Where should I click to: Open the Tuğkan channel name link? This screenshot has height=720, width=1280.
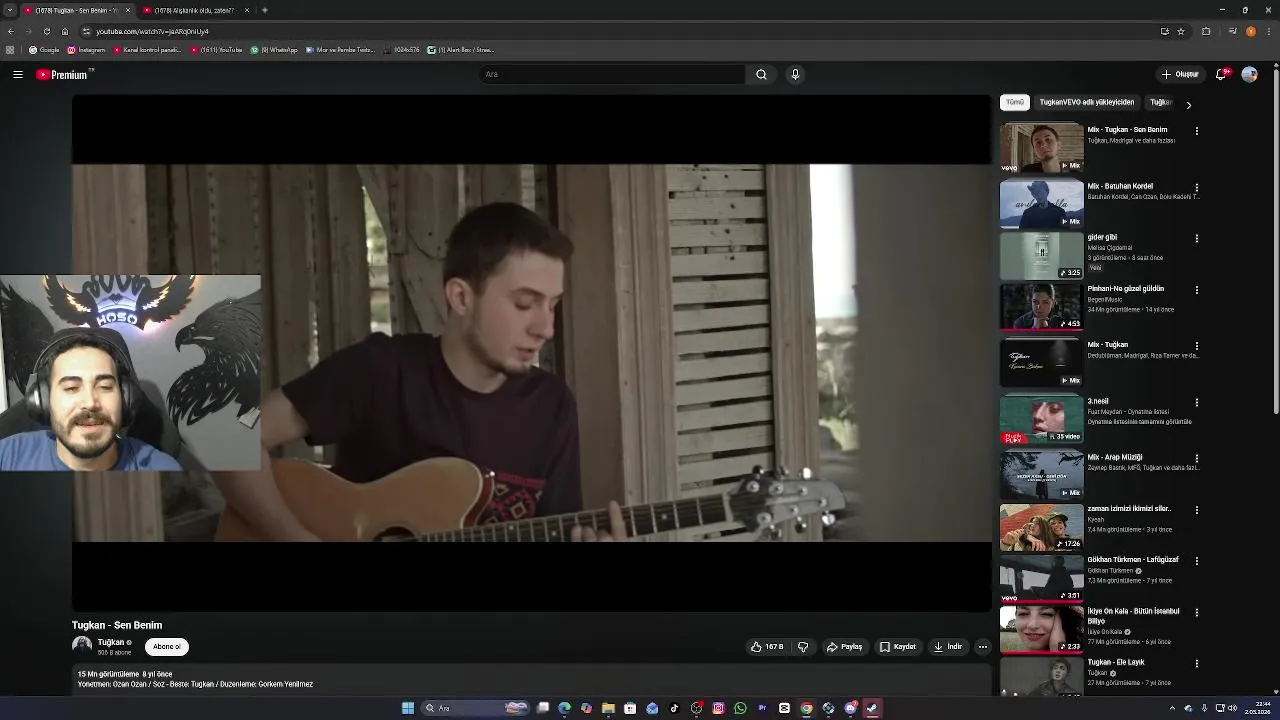tap(110, 642)
